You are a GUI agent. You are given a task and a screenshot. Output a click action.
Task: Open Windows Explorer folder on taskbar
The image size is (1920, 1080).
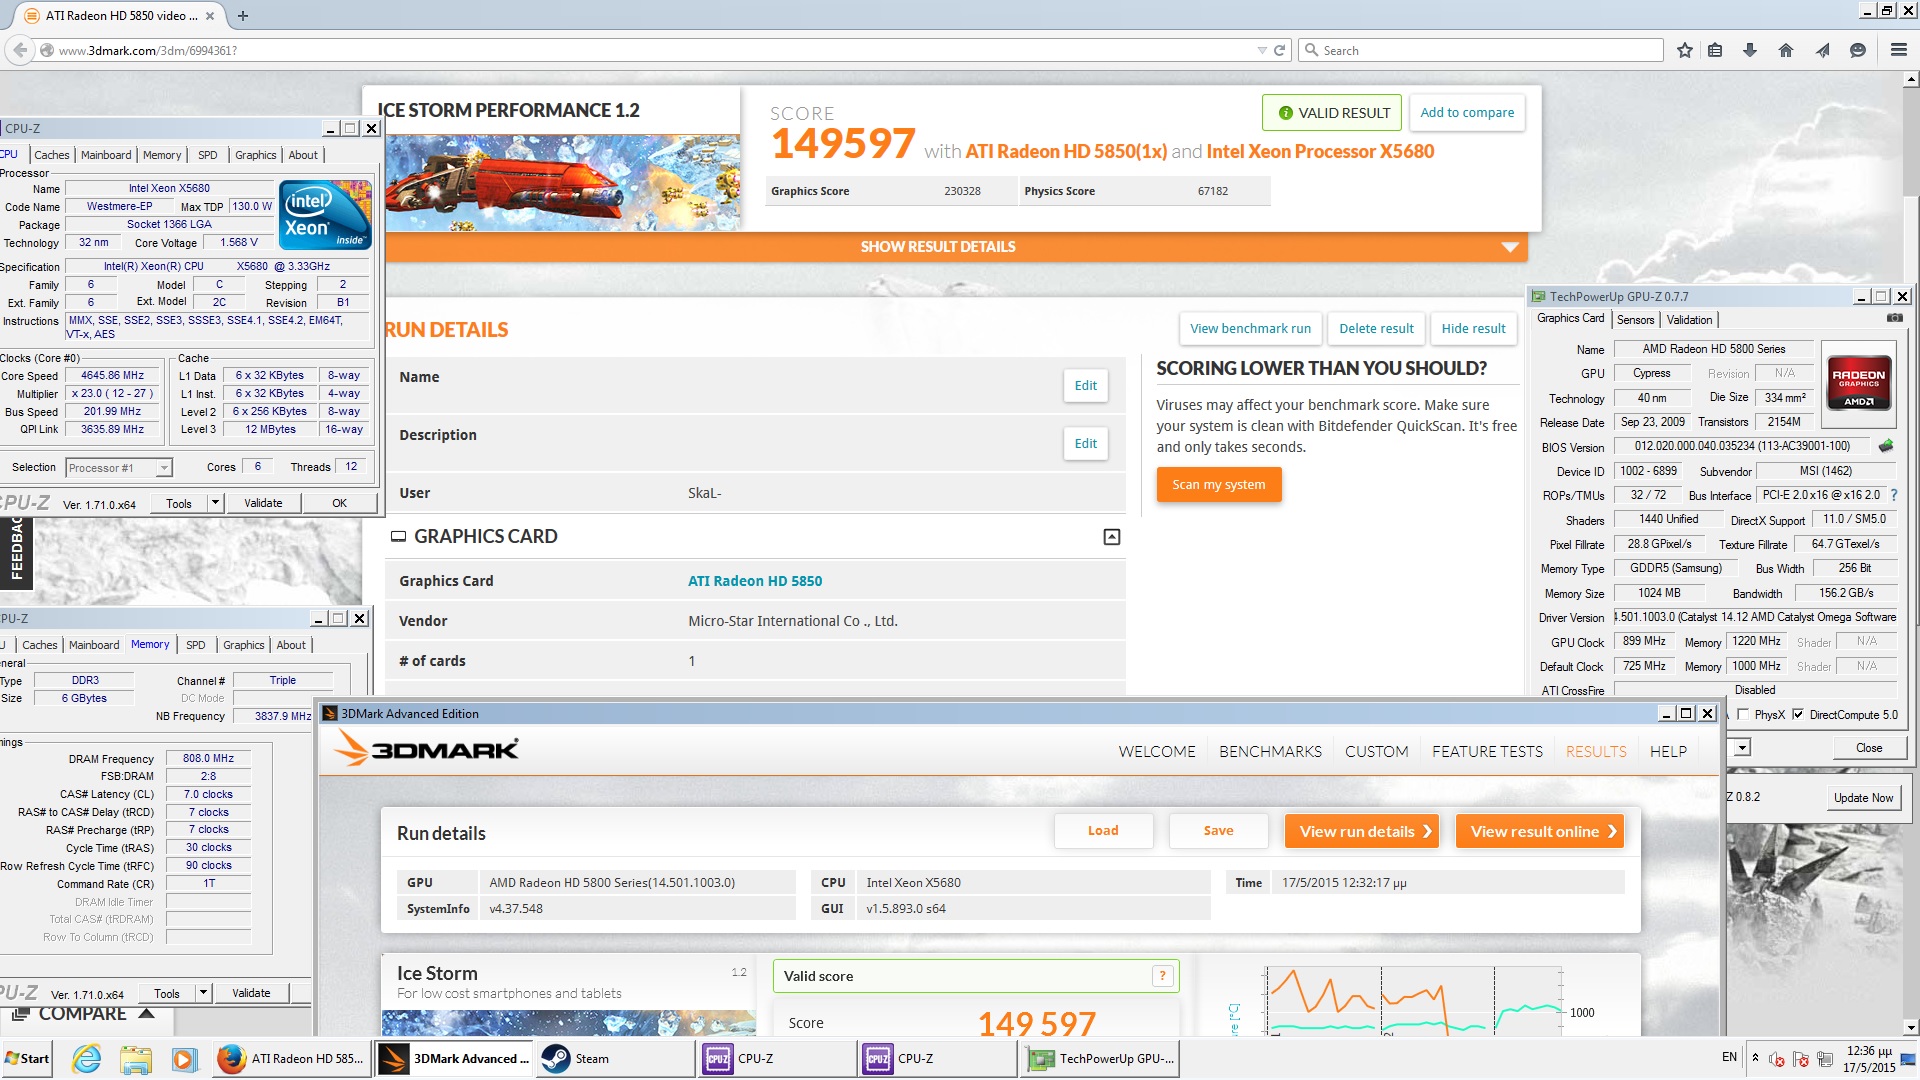[x=135, y=1058]
